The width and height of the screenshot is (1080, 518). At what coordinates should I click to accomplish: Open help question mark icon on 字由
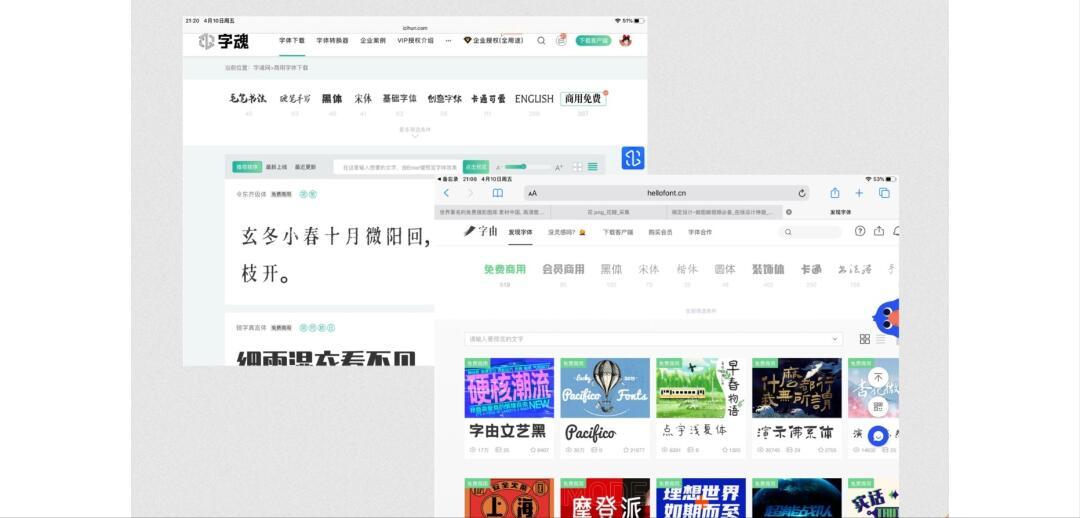(860, 231)
